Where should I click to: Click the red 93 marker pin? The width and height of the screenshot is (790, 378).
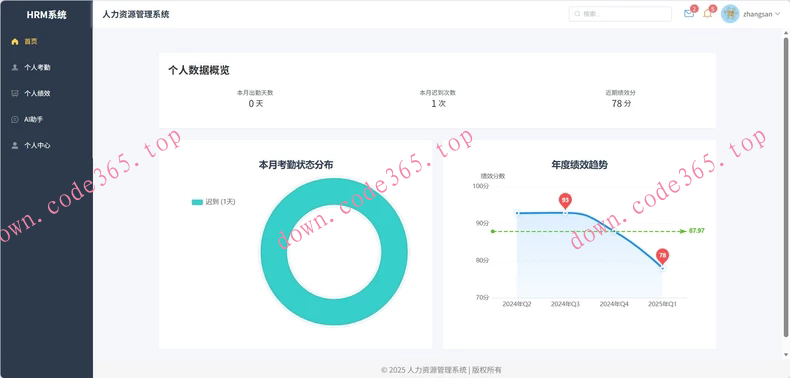coord(565,201)
